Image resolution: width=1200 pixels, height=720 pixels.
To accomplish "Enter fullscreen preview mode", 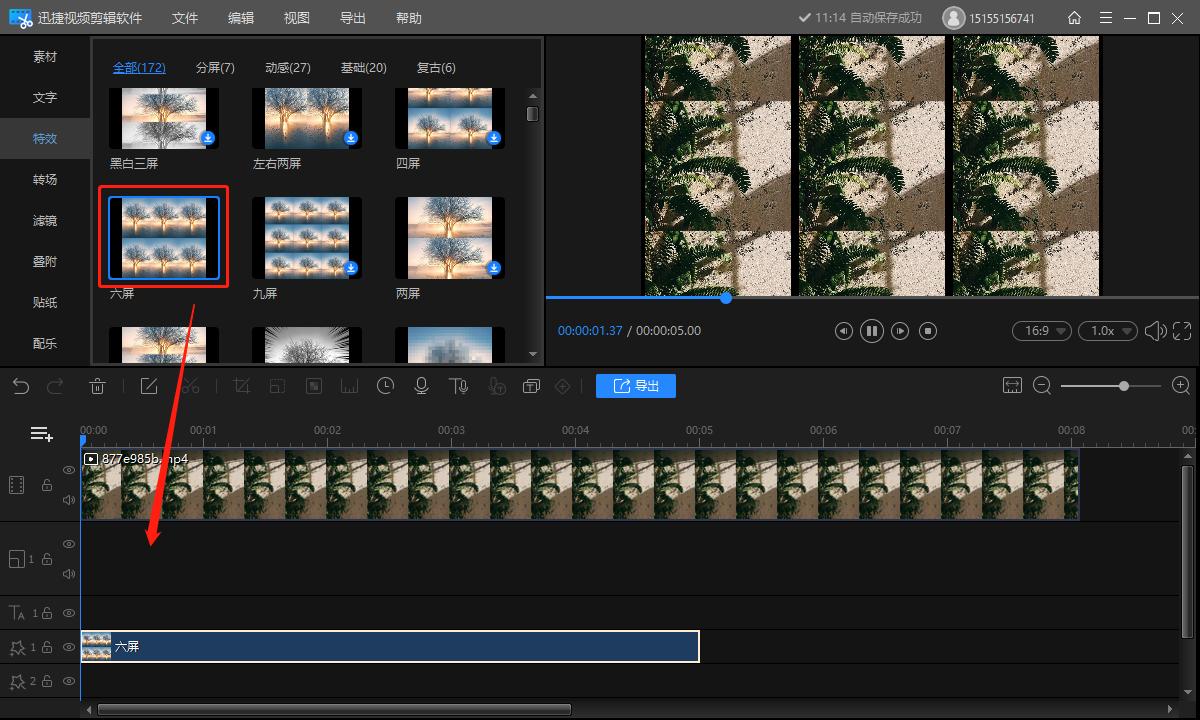I will pos(1182,331).
